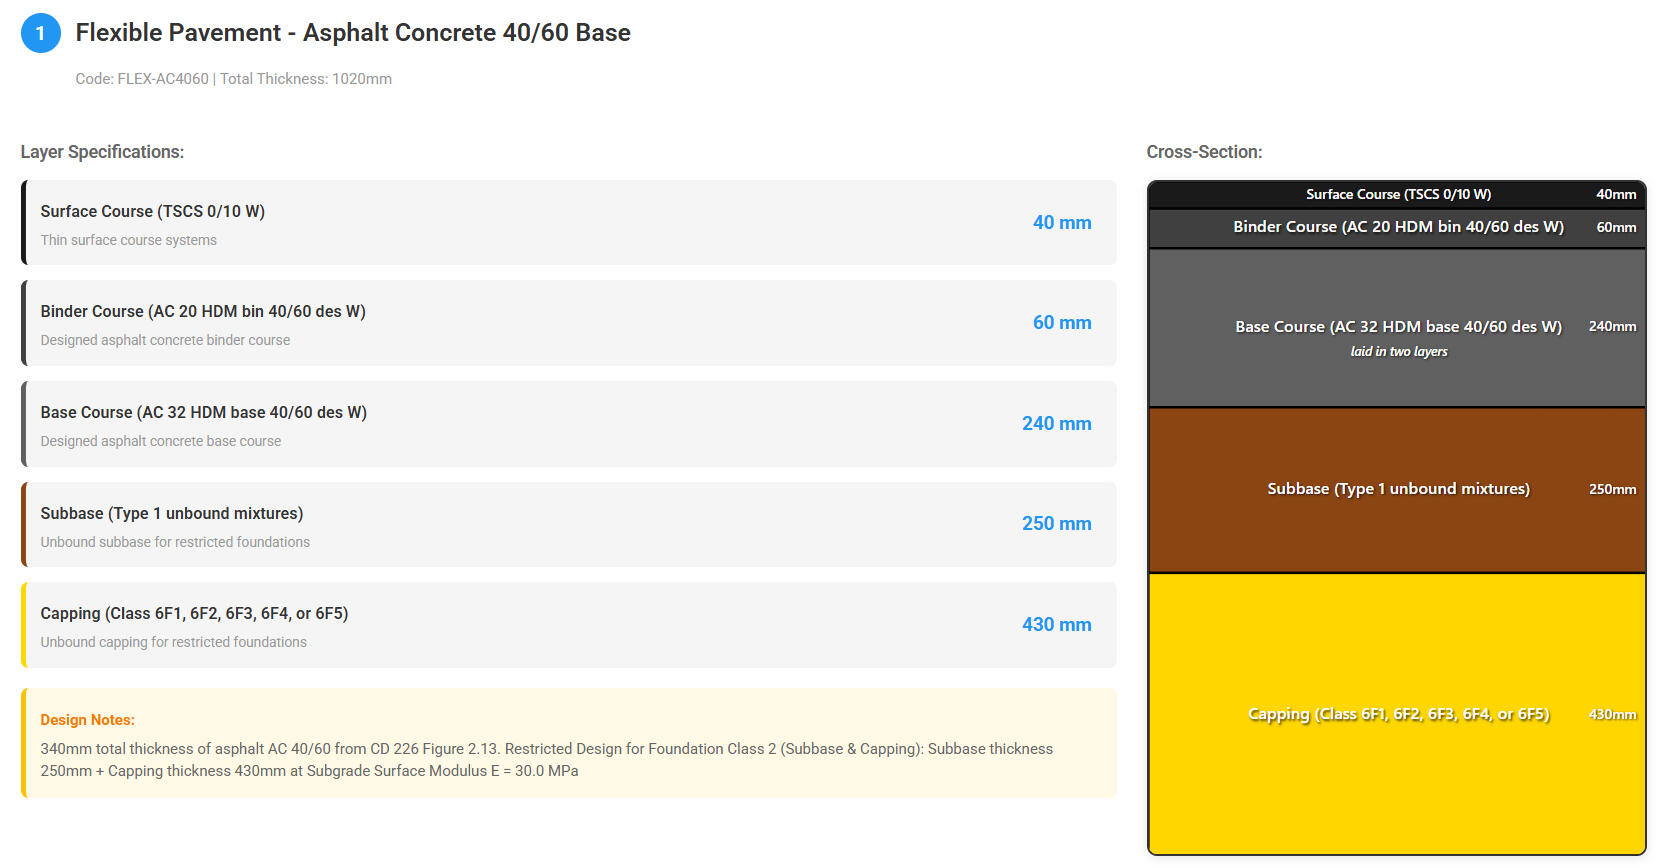Click the Design Notes heading
Screen dimensions: 1660x868
coord(87,720)
